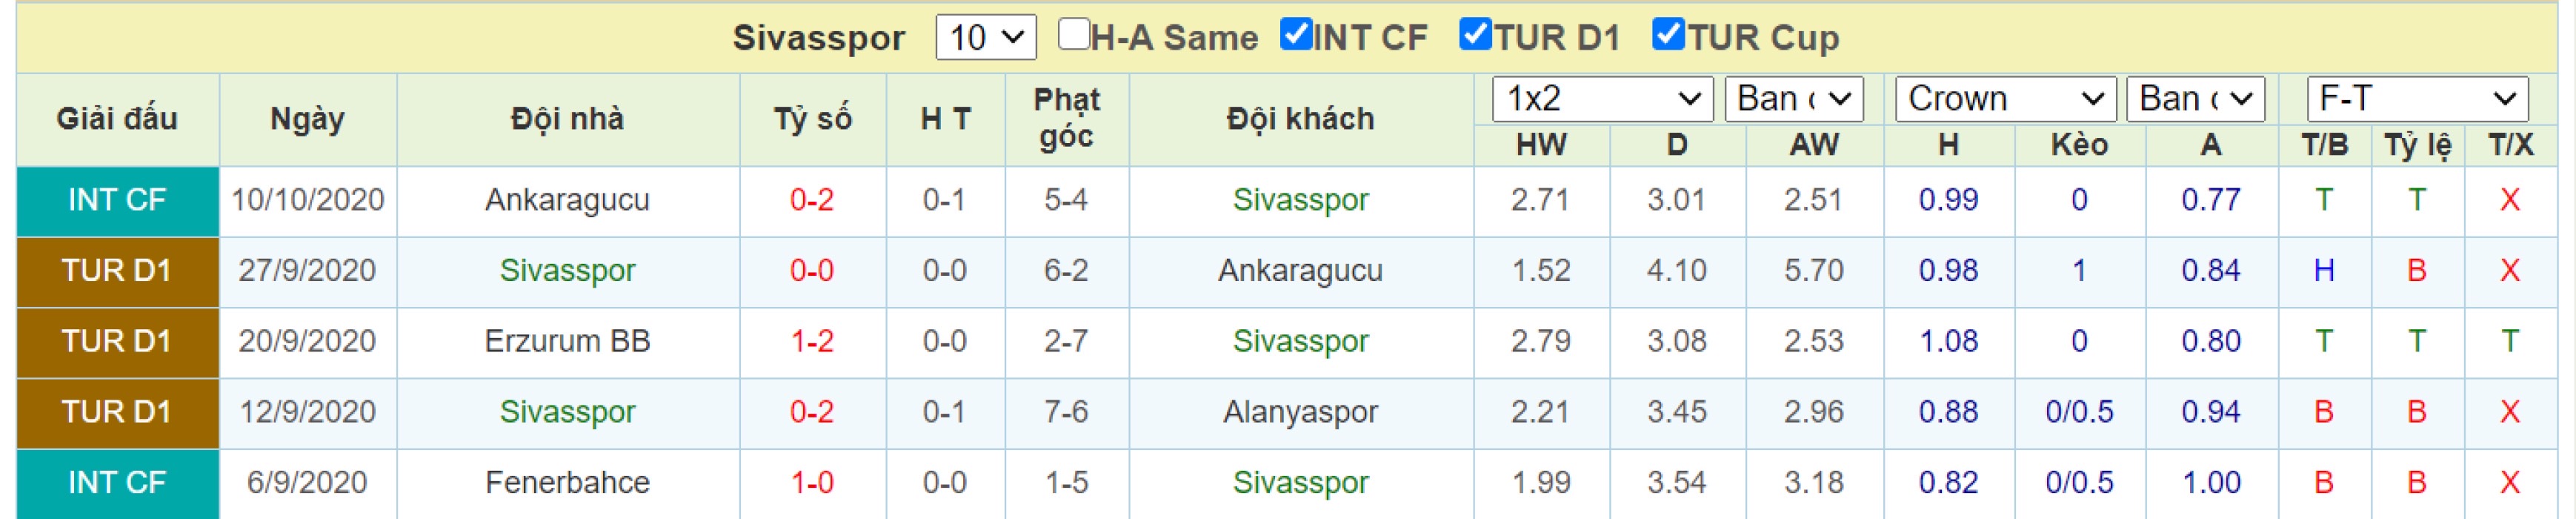The width and height of the screenshot is (2576, 519).
Task: Click the 0-2 score on 10/10/2020
Action: [812, 200]
